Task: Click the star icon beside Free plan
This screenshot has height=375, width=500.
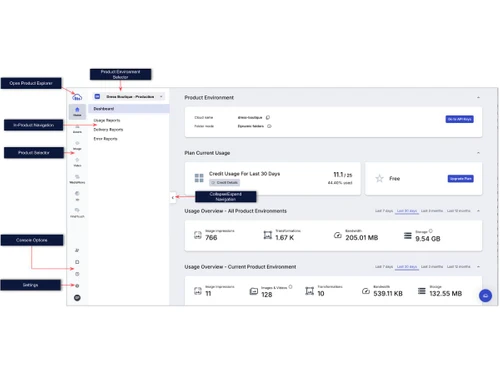Action: (x=379, y=178)
